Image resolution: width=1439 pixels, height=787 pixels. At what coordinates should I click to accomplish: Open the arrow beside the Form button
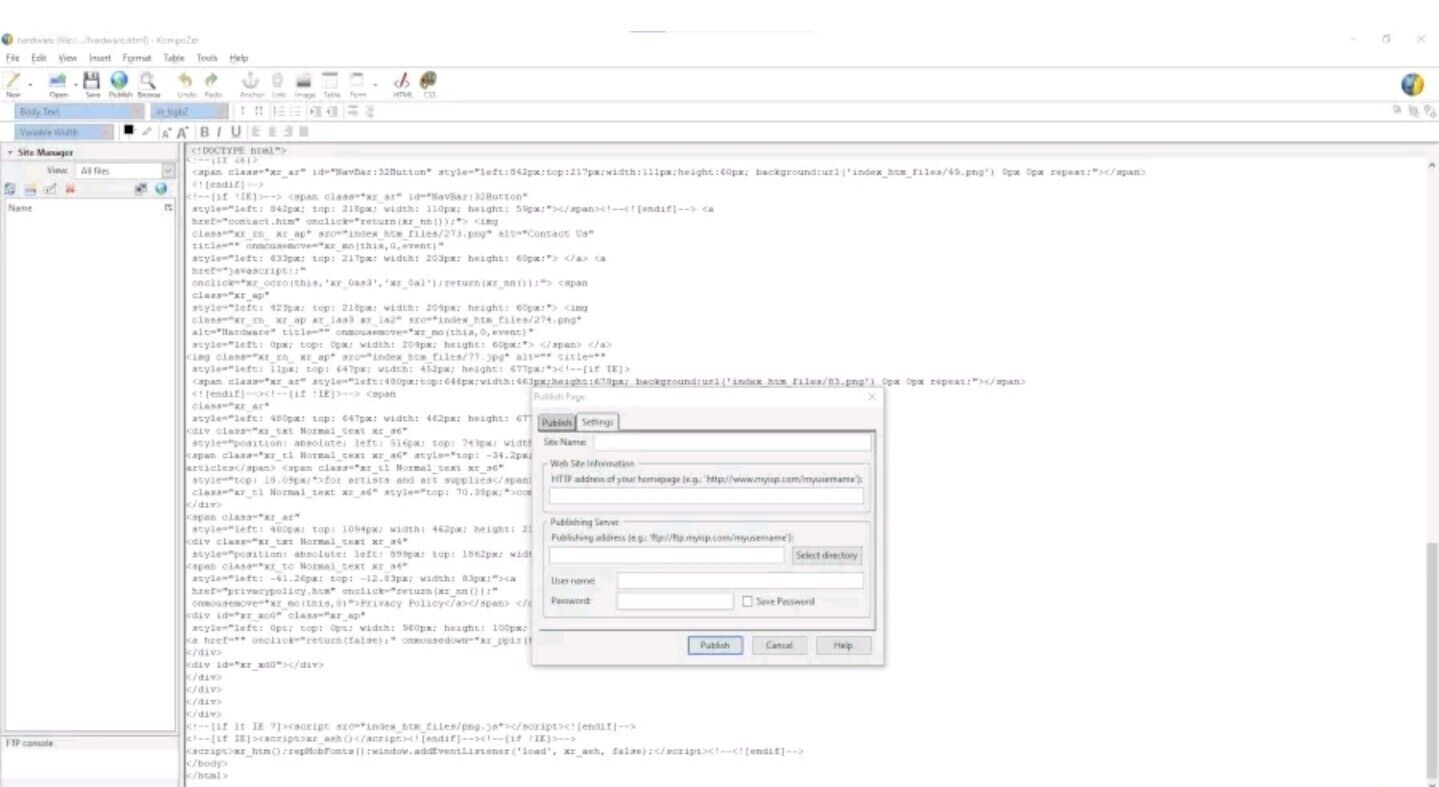coord(374,83)
